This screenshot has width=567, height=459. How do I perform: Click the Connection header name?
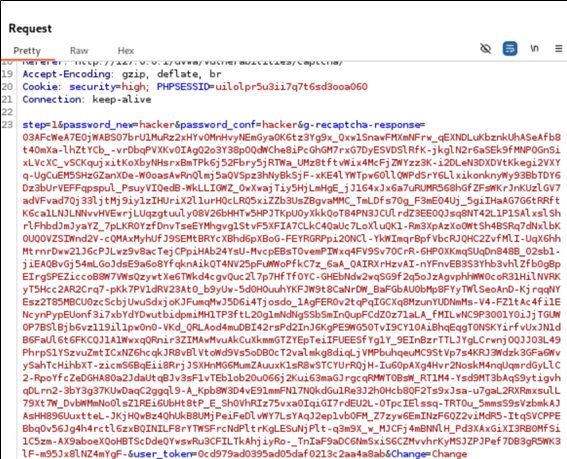(x=52, y=99)
